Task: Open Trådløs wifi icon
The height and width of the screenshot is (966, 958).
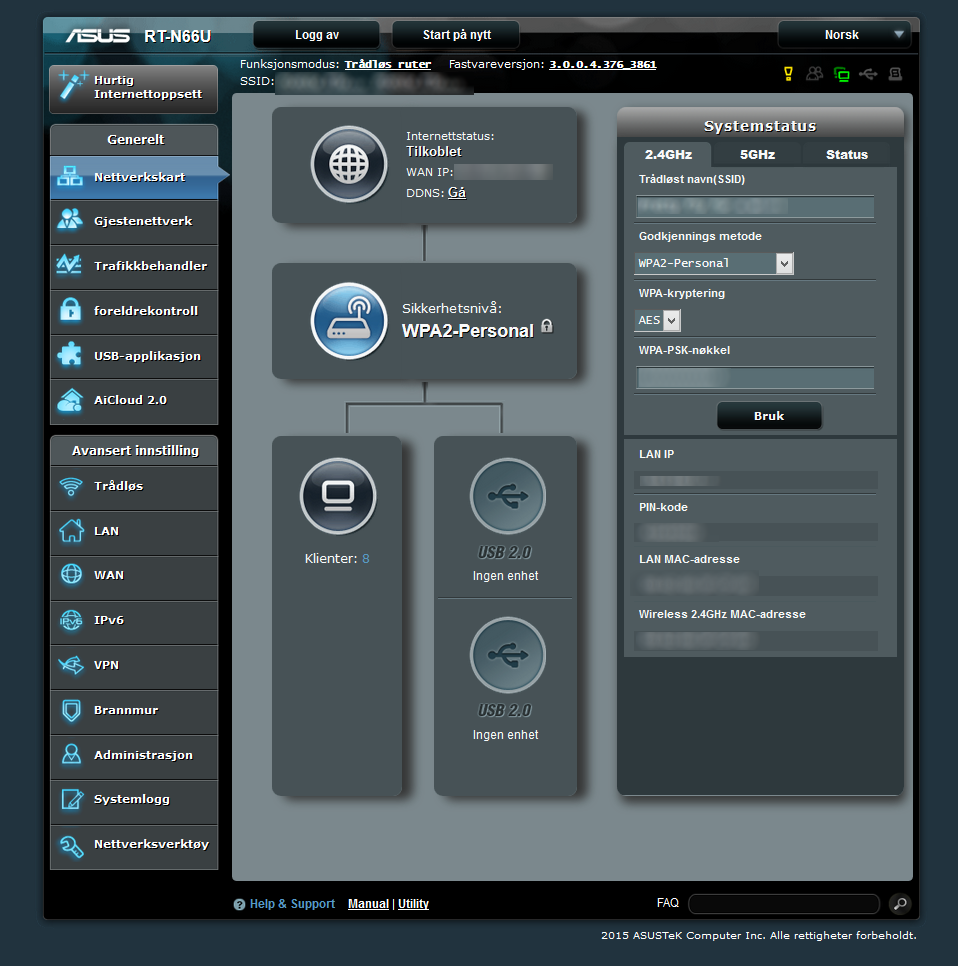Action: click(x=71, y=486)
